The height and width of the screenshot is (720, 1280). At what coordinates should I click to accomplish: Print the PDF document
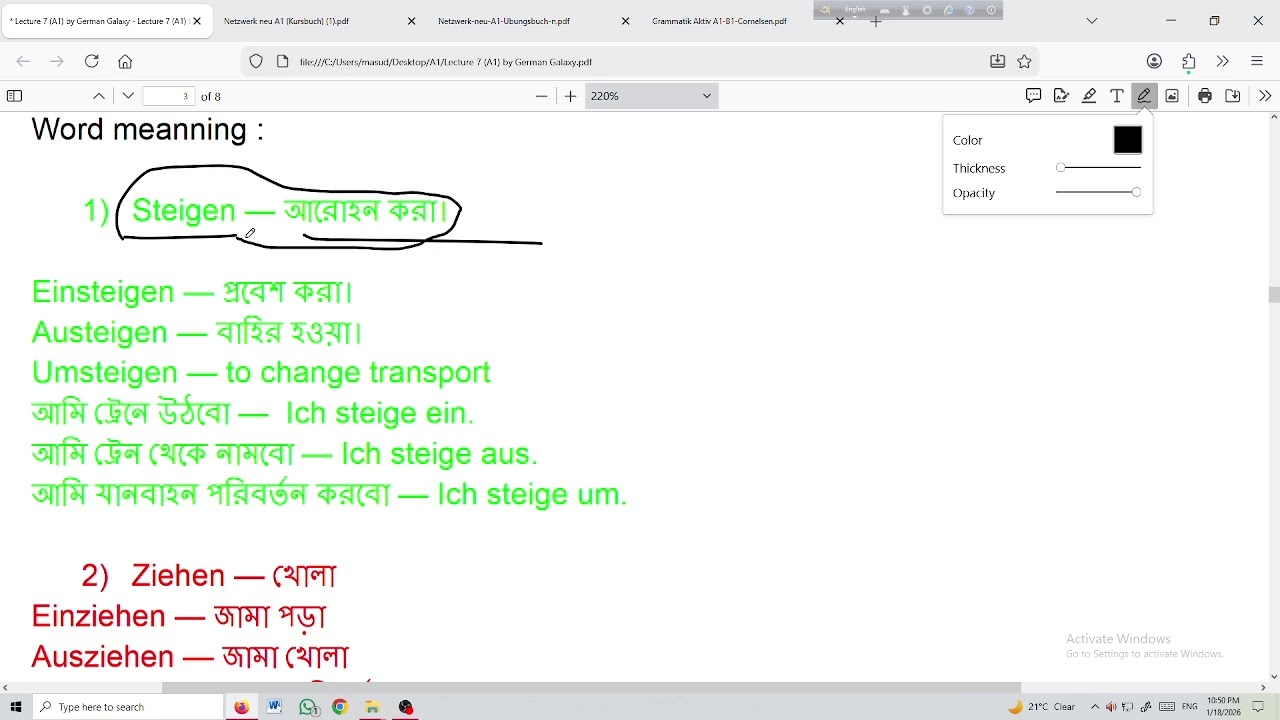[1205, 96]
